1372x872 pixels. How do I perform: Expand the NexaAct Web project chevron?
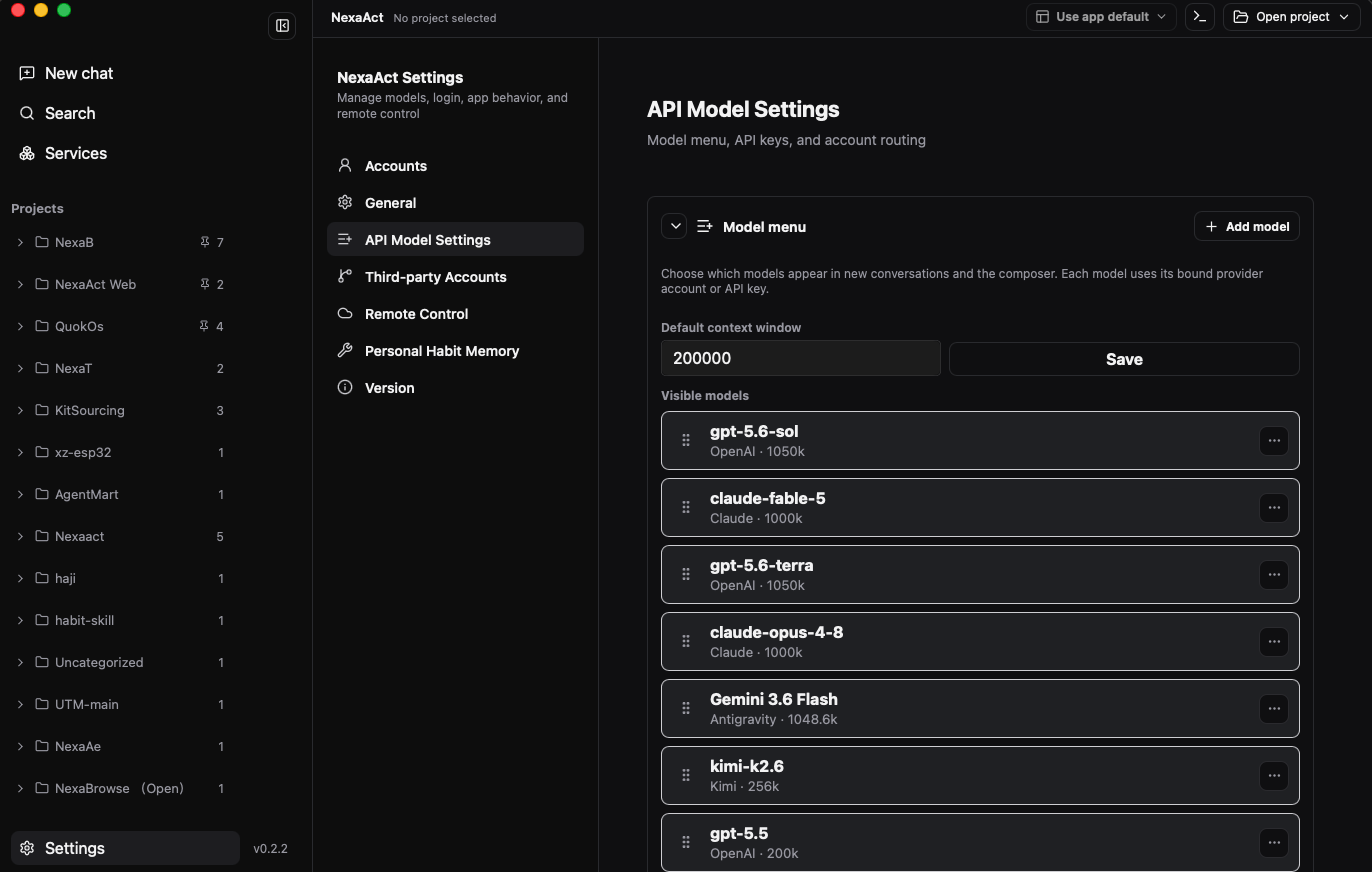coord(20,284)
